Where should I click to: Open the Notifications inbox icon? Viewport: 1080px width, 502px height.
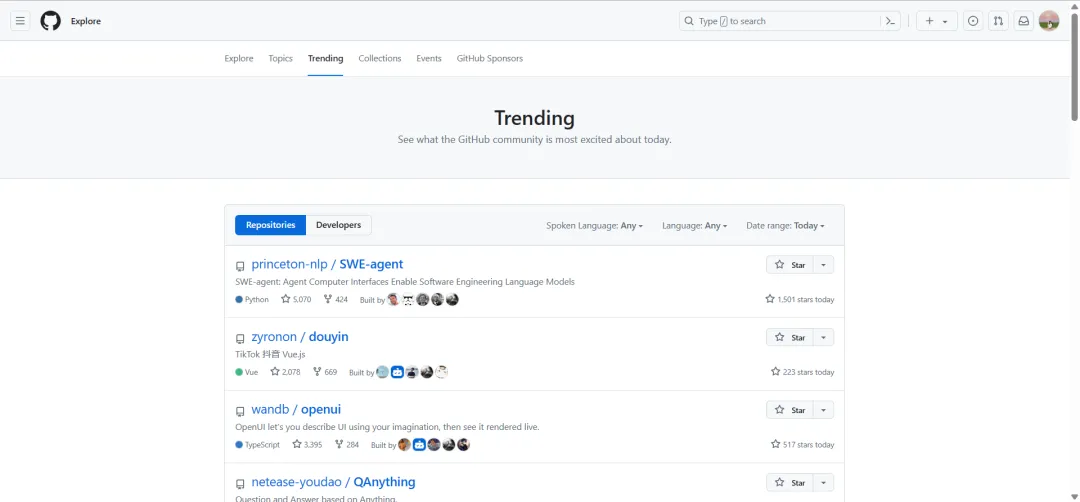(1024, 21)
